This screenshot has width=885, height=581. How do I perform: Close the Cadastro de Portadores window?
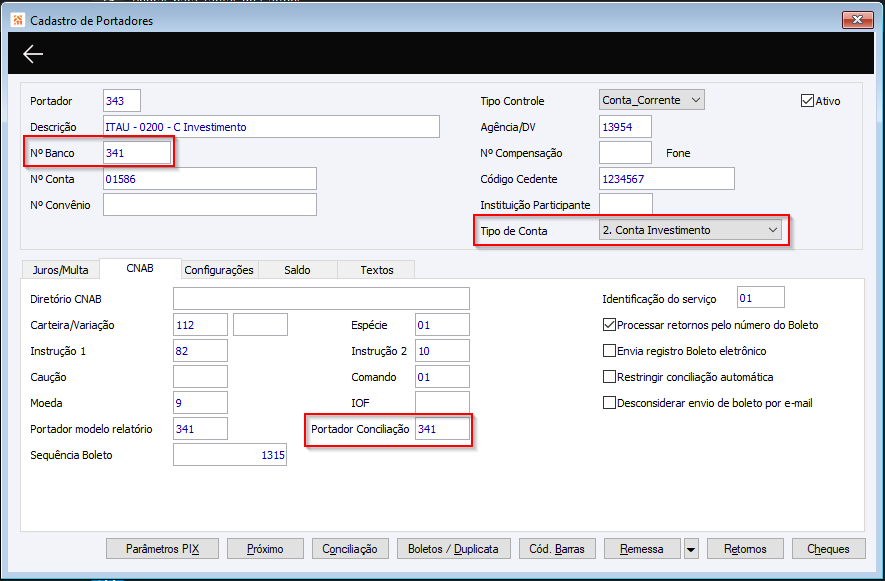click(x=857, y=20)
